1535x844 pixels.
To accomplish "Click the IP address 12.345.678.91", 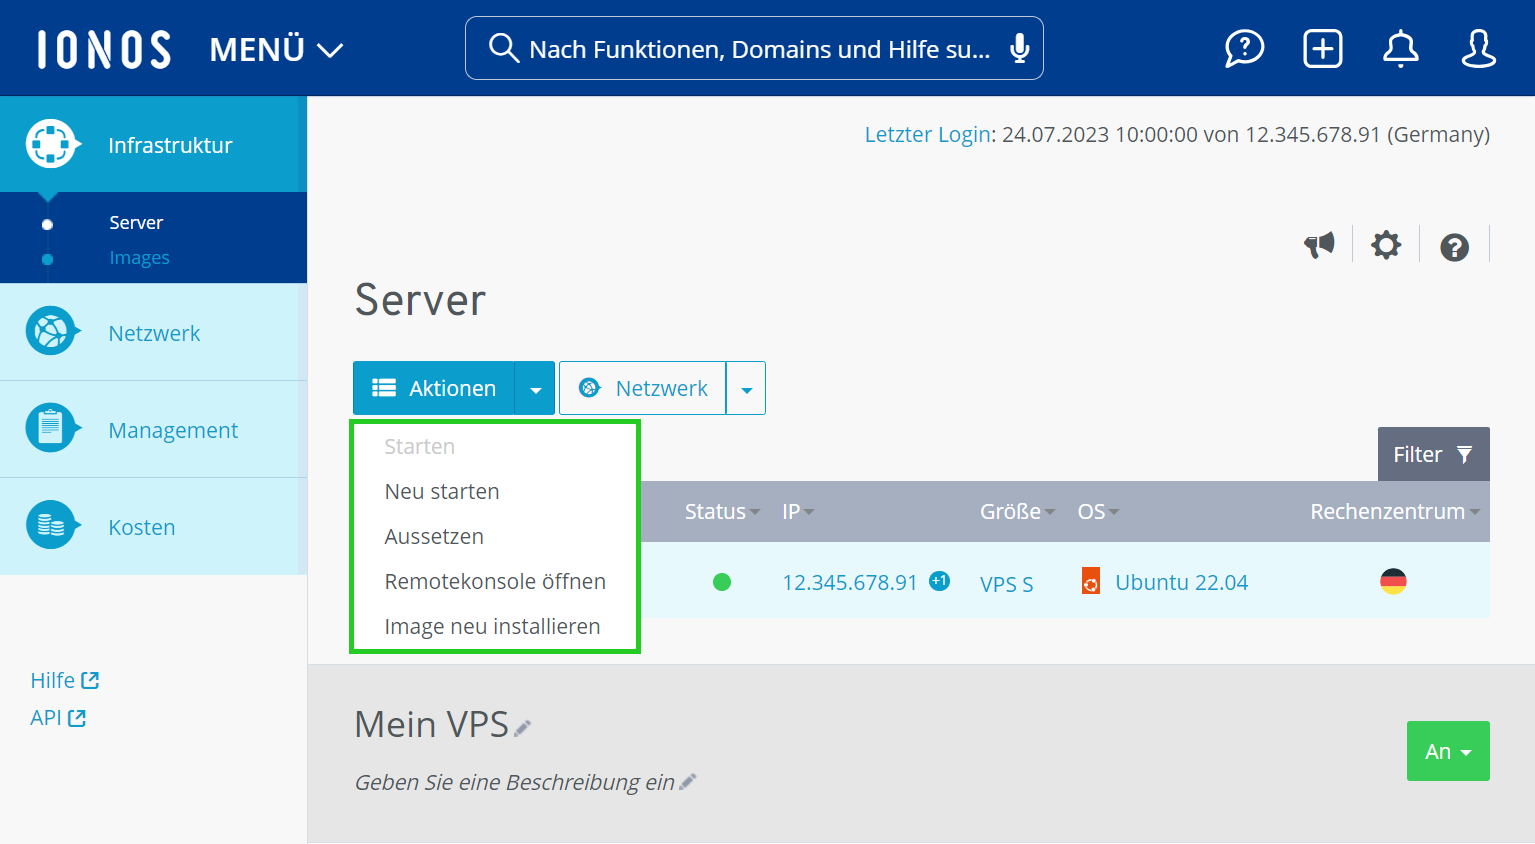I will tap(849, 582).
